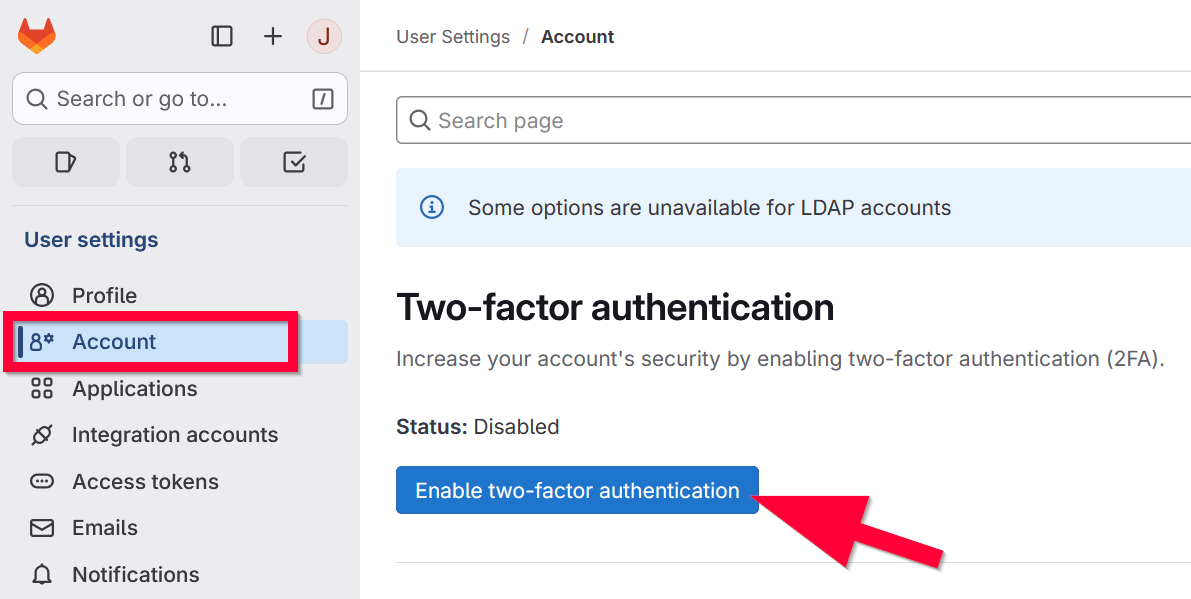The width and height of the screenshot is (1191, 599).
Task: Click the Account breadcrumb item
Action: click(x=577, y=37)
